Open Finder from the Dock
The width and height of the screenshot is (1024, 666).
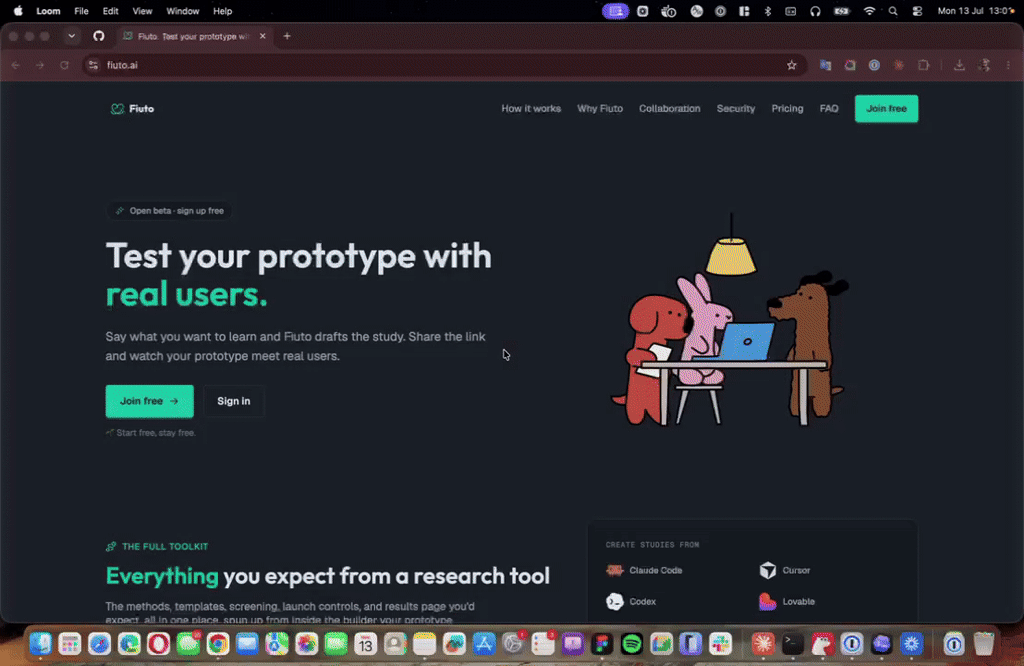click(40, 644)
